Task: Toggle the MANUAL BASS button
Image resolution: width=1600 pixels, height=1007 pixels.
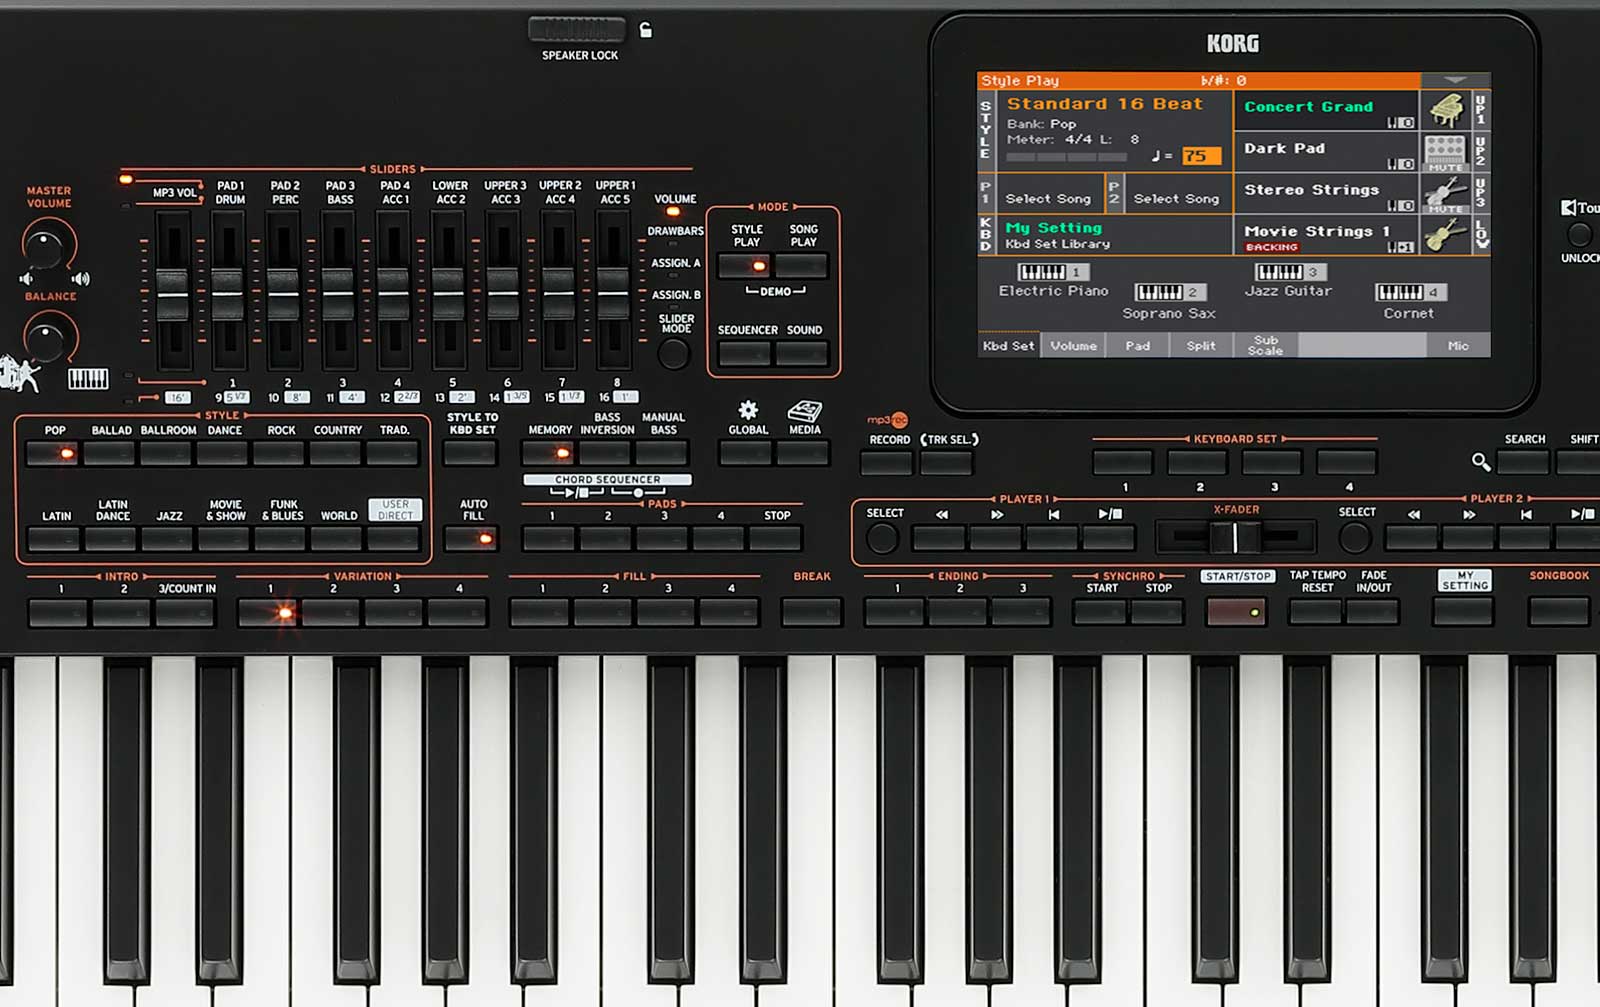Action: click(x=662, y=453)
